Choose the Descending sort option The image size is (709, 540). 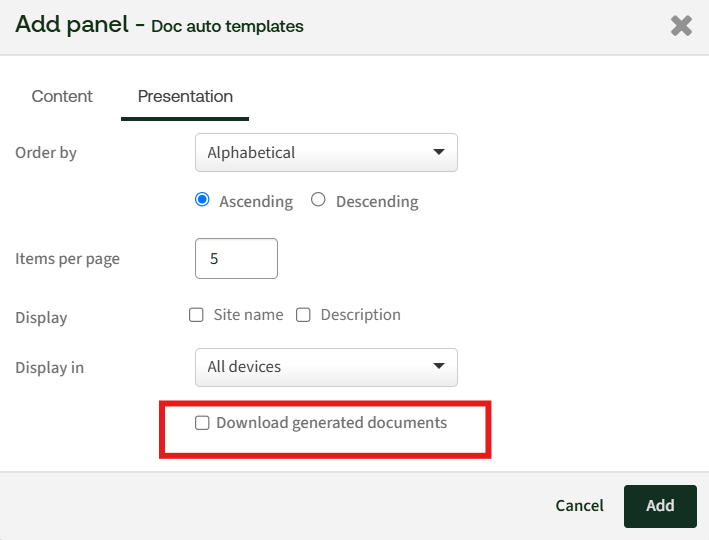click(x=319, y=200)
